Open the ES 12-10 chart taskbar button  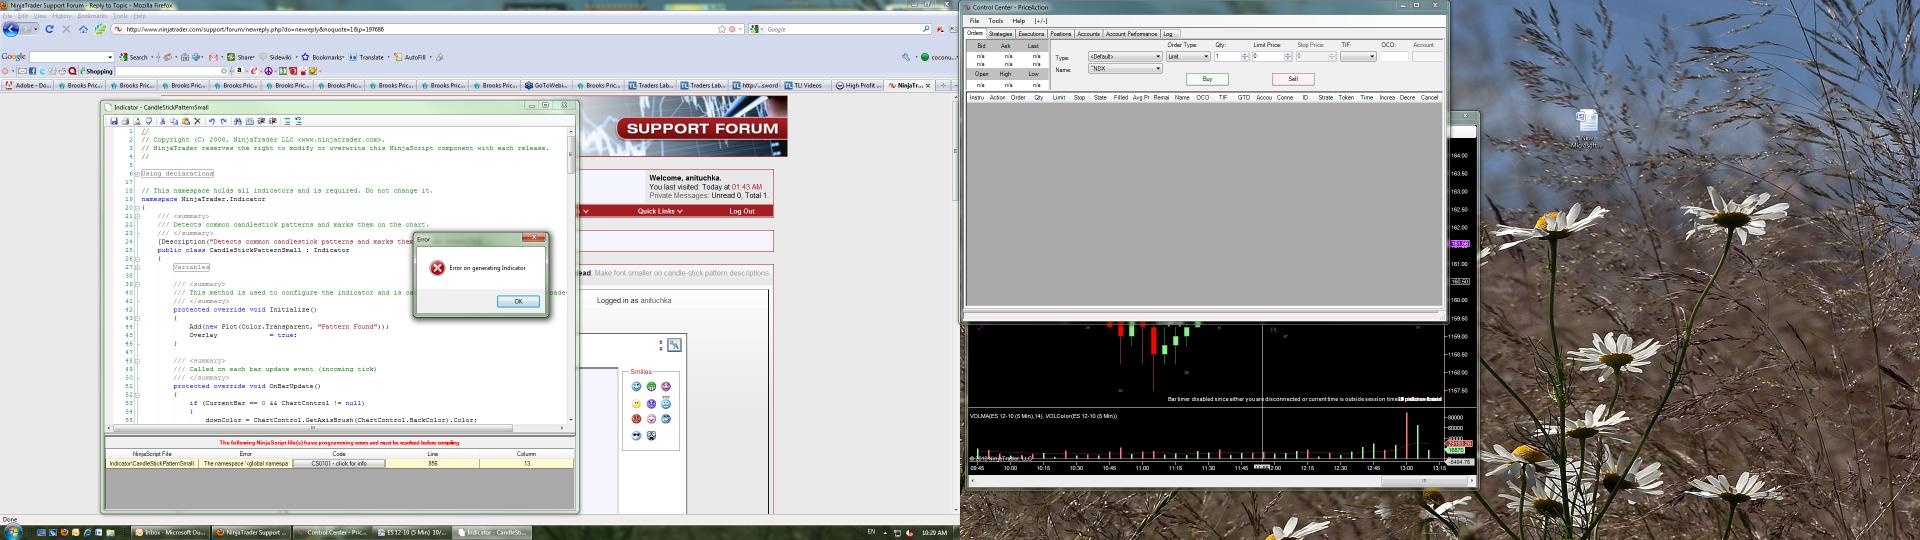click(413, 533)
